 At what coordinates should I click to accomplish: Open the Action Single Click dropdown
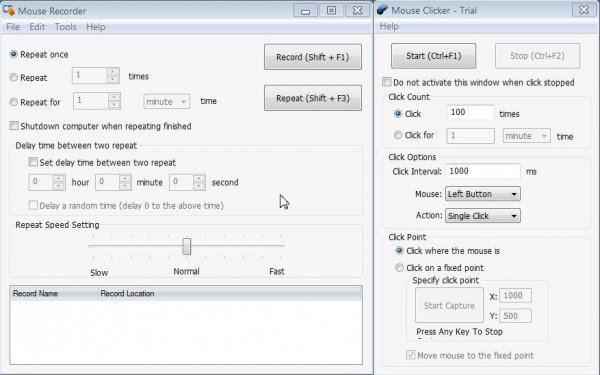[x=483, y=216]
